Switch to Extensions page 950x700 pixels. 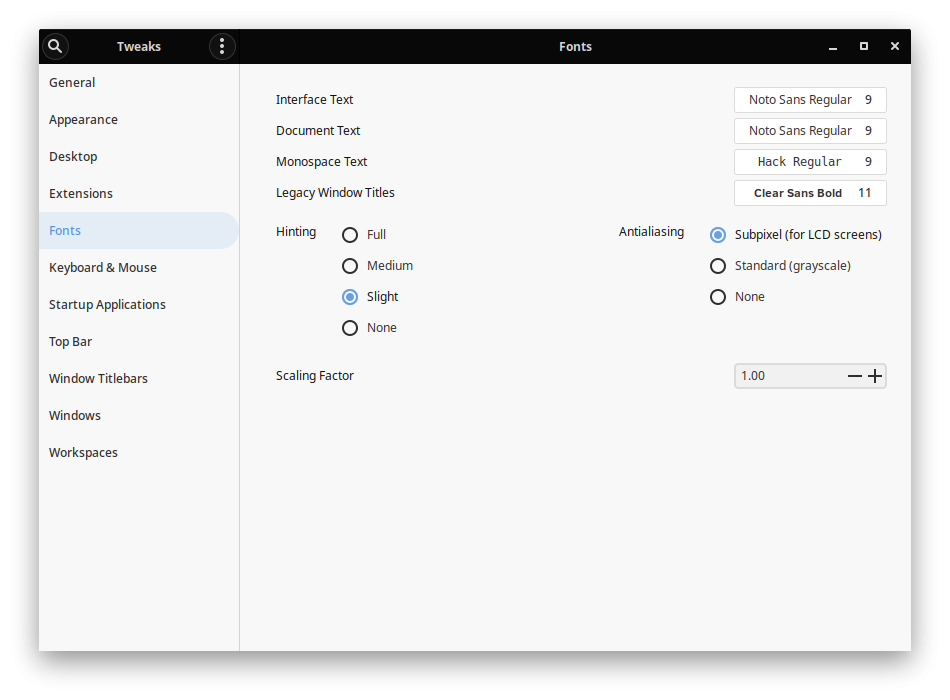(x=81, y=194)
